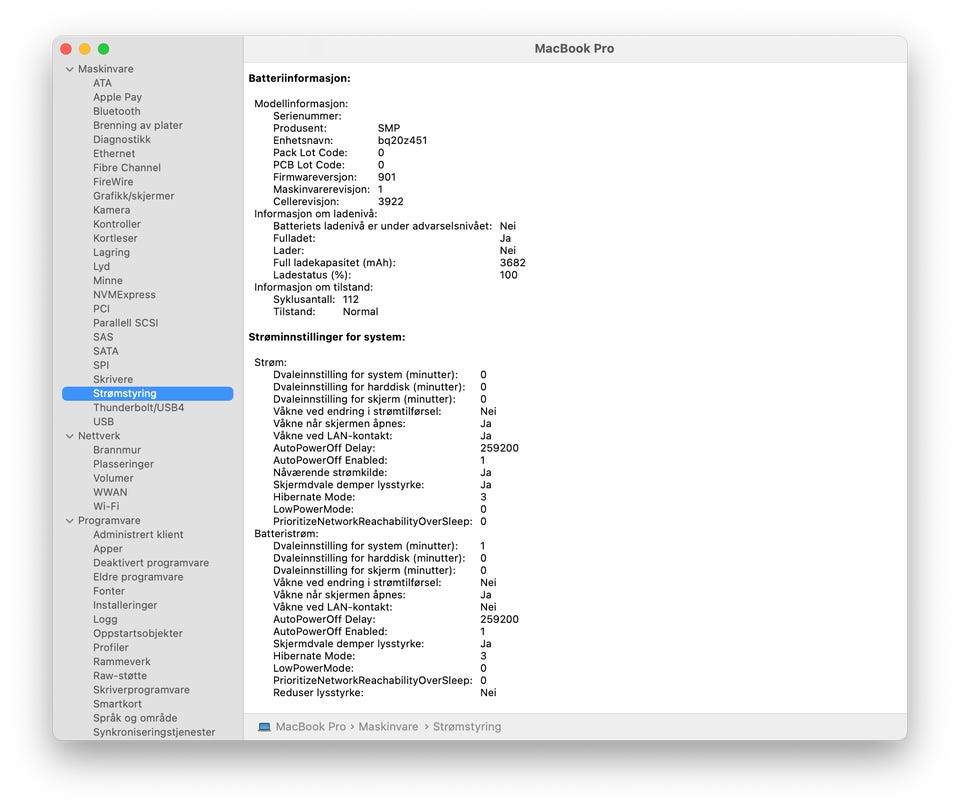Show WWAN information
This screenshot has height=810, width=960.
(x=110, y=492)
